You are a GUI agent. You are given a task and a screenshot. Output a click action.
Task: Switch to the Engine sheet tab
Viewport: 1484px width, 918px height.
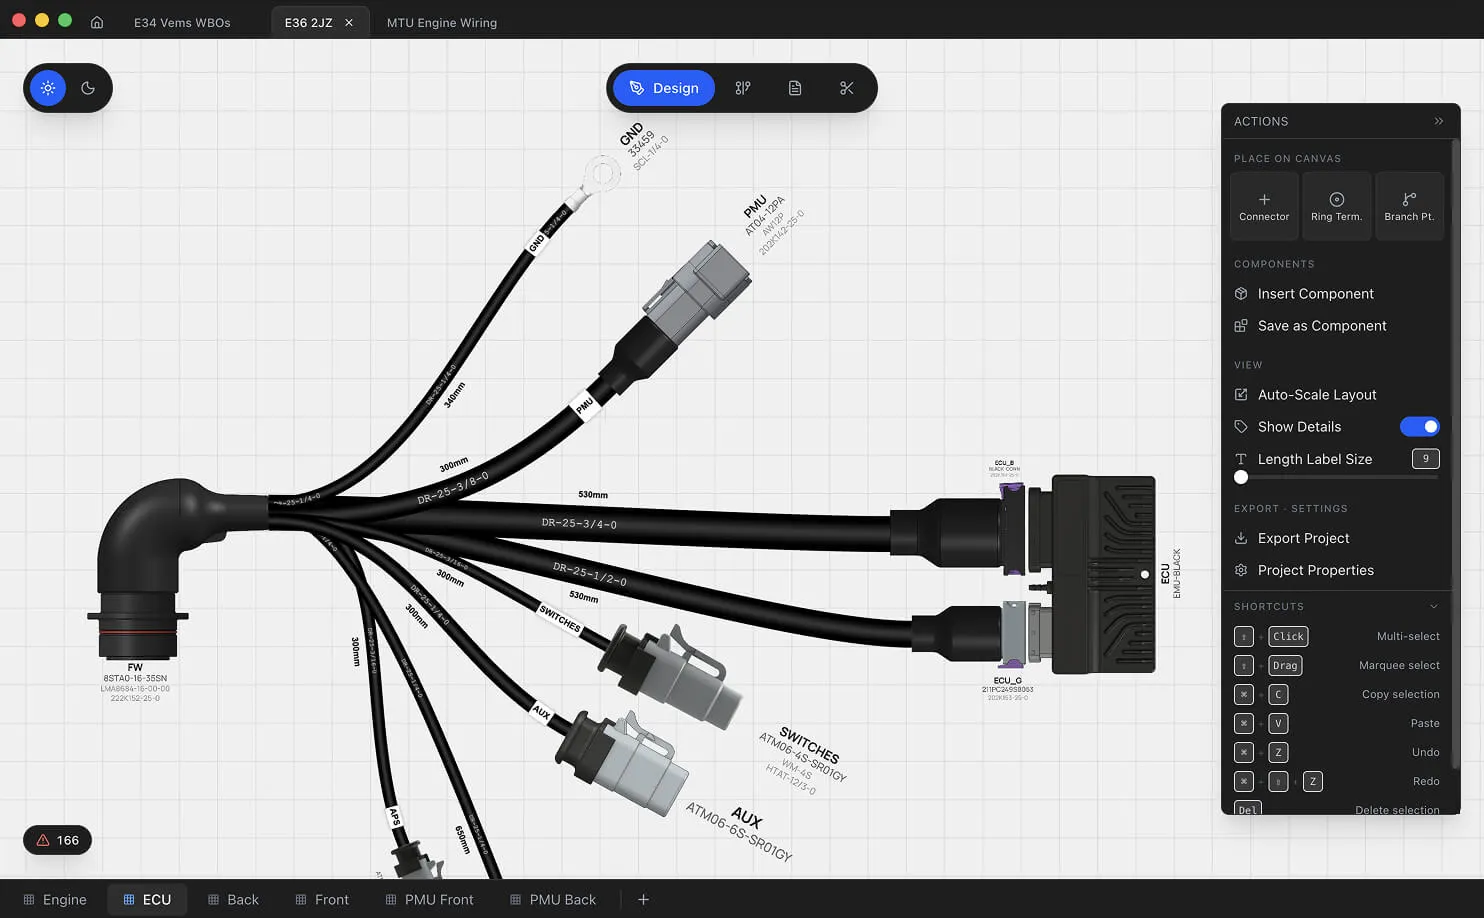pos(55,900)
